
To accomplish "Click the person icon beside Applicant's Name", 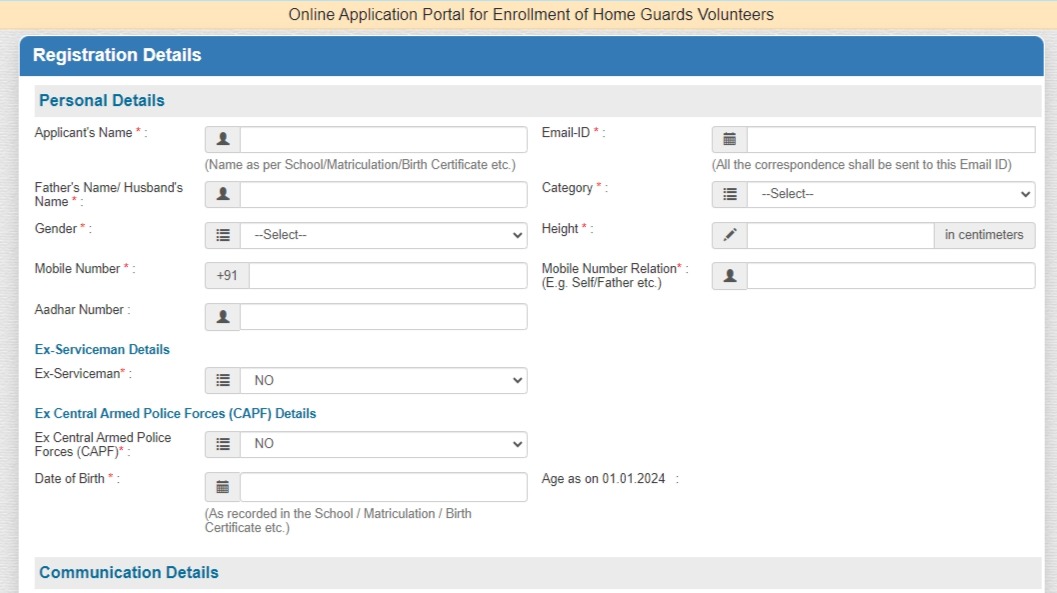I will point(222,138).
